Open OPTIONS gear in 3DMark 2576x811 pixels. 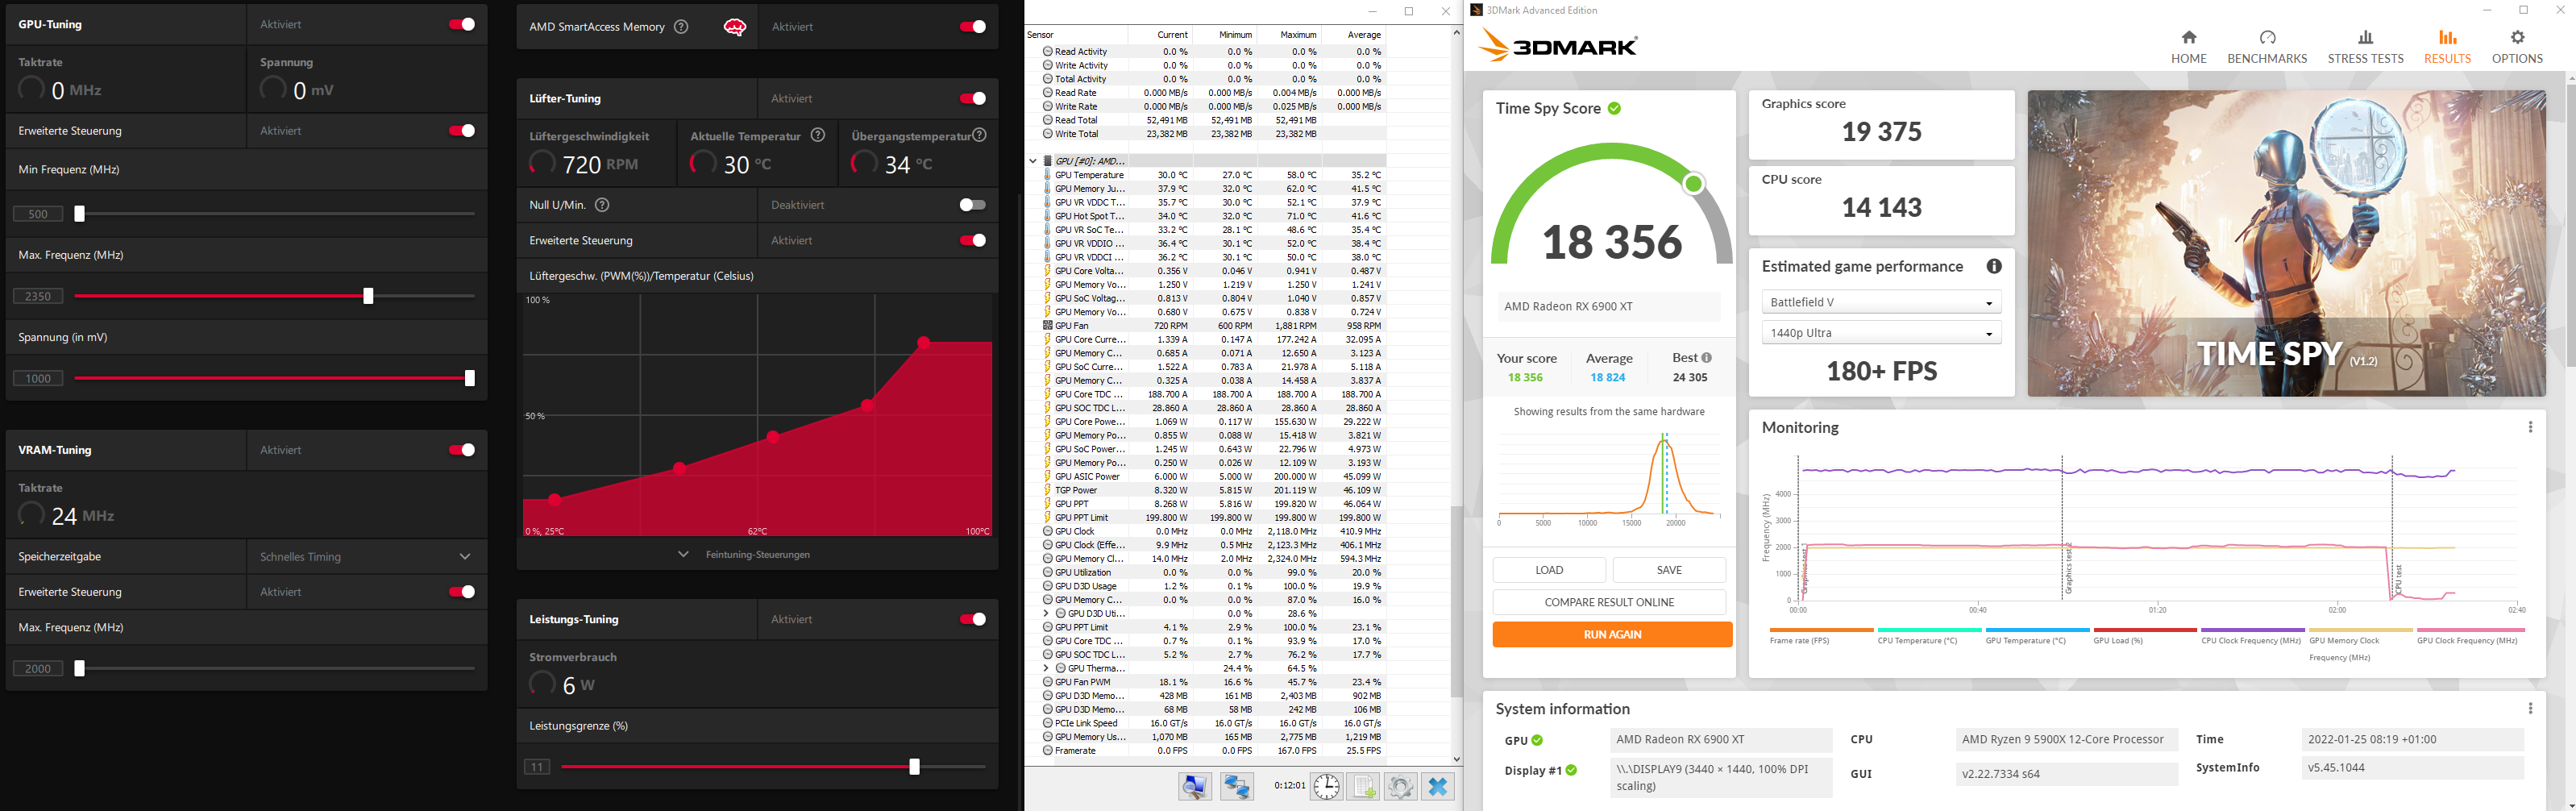(x=2517, y=47)
